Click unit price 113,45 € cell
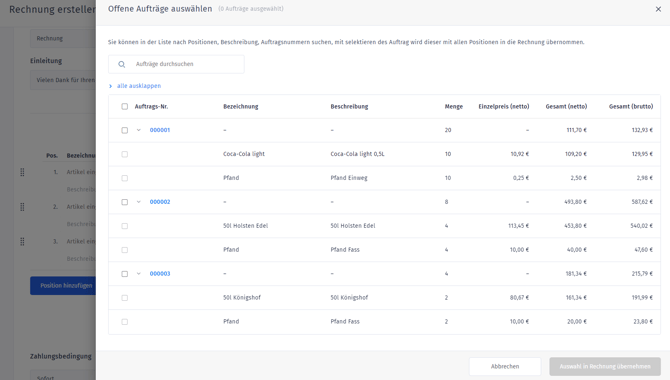This screenshot has height=380, width=670. click(518, 226)
